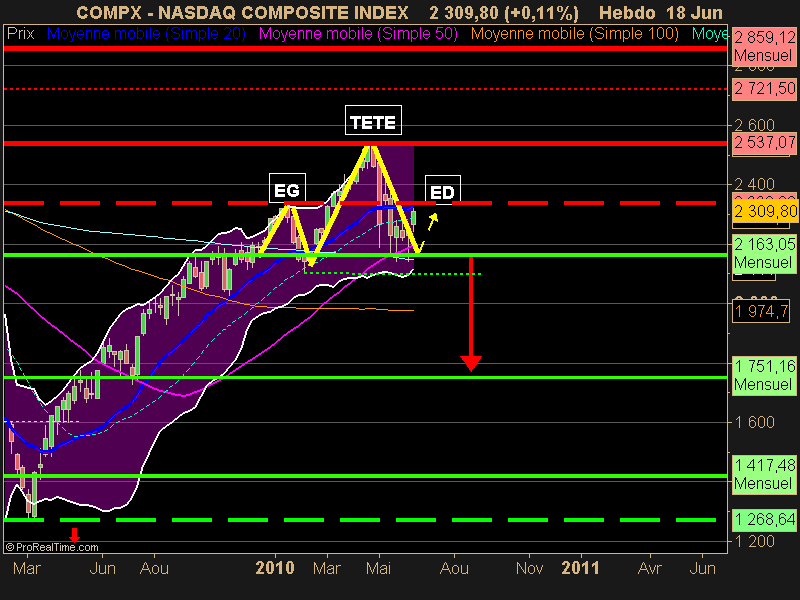Screen dimensions: 800x600
Task: Click the 1 200 scale value
Action: (x=754, y=541)
